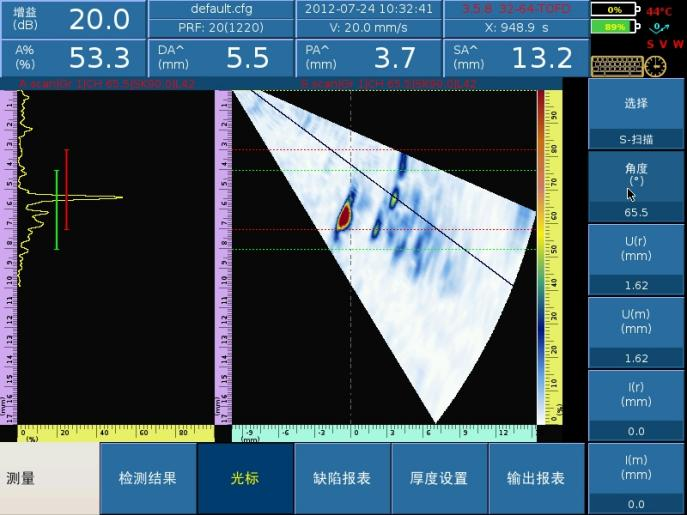Open the 厚度设置 thickness settings
Image resolution: width=687 pixels, height=515 pixels.
pos(439,479)
